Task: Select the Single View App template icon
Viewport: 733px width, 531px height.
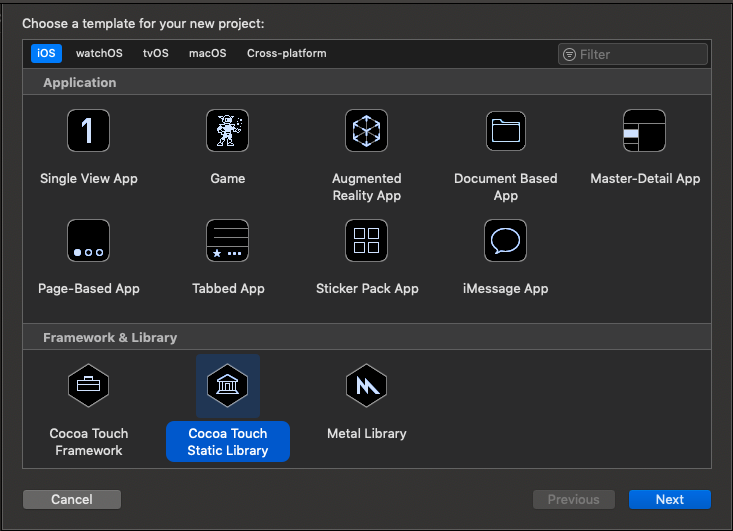Action: click(88, 130)
